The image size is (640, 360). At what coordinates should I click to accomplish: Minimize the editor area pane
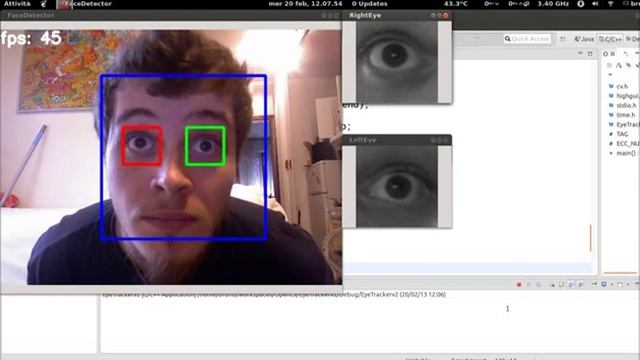(x=580, y=53)
